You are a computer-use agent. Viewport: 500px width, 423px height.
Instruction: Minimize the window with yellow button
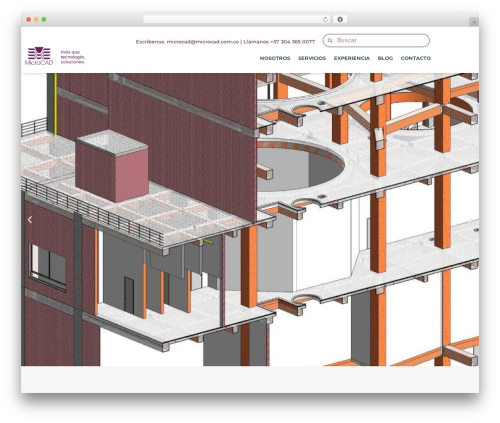(x=36, y=20)
